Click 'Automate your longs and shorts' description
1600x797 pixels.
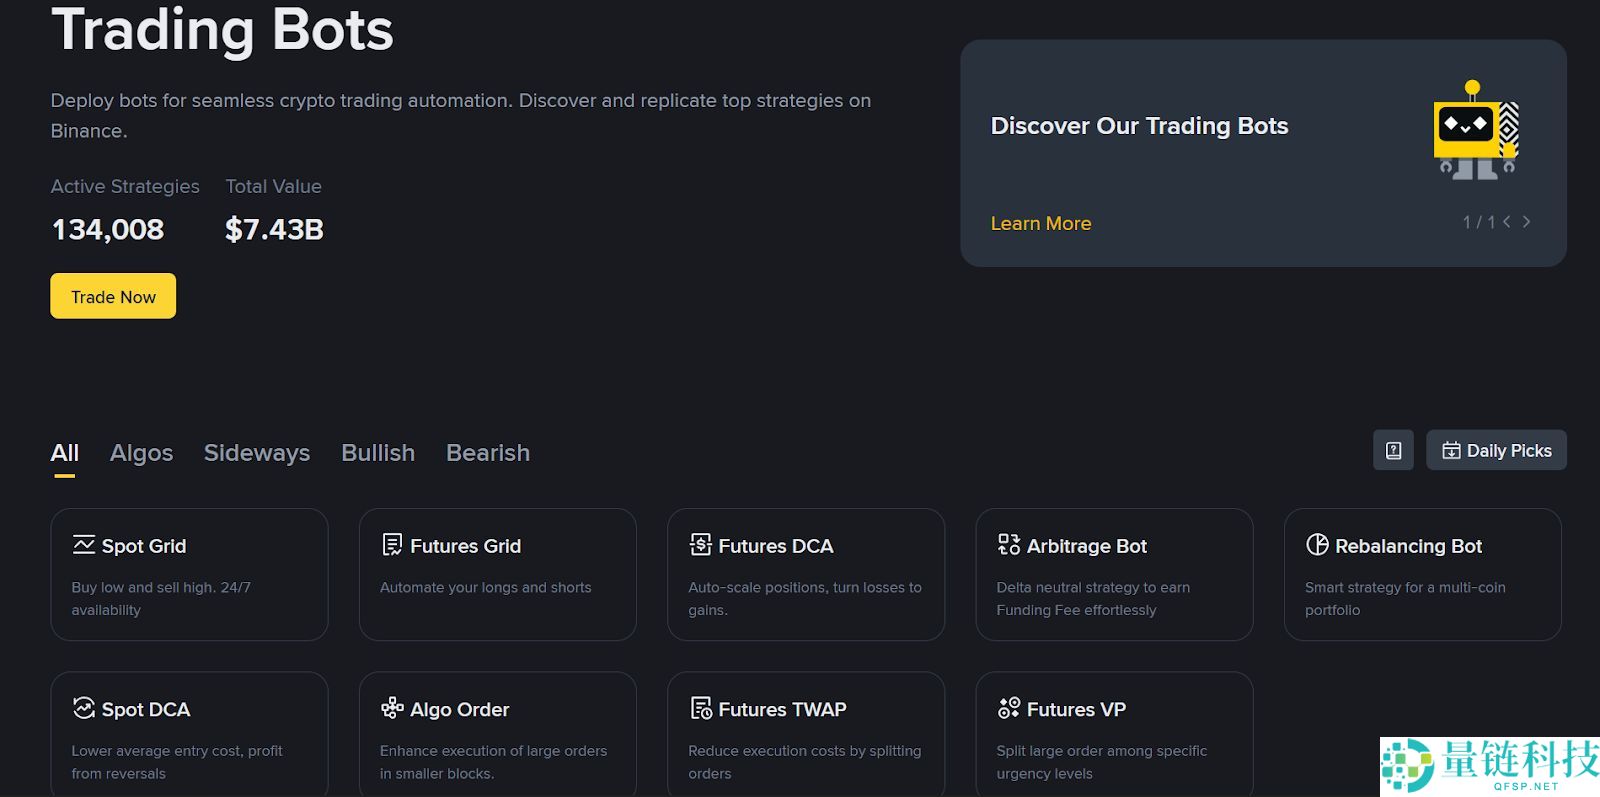(x=486, y=587)
